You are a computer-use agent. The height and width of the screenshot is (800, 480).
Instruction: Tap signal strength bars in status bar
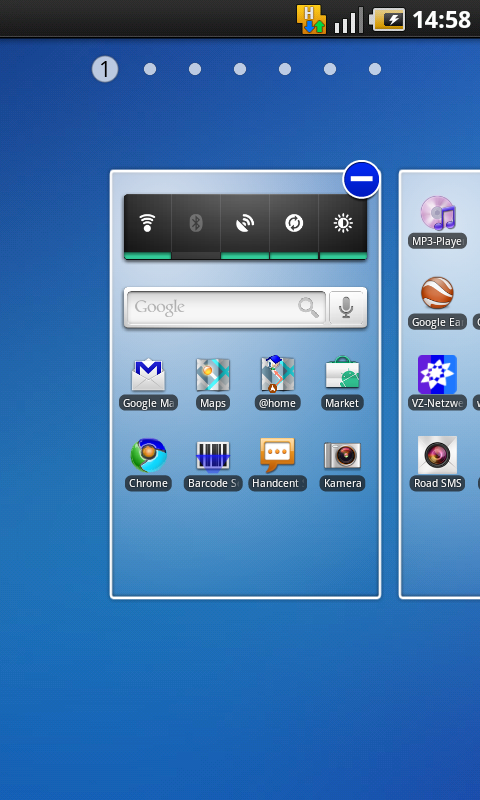(x=349, y=20)
